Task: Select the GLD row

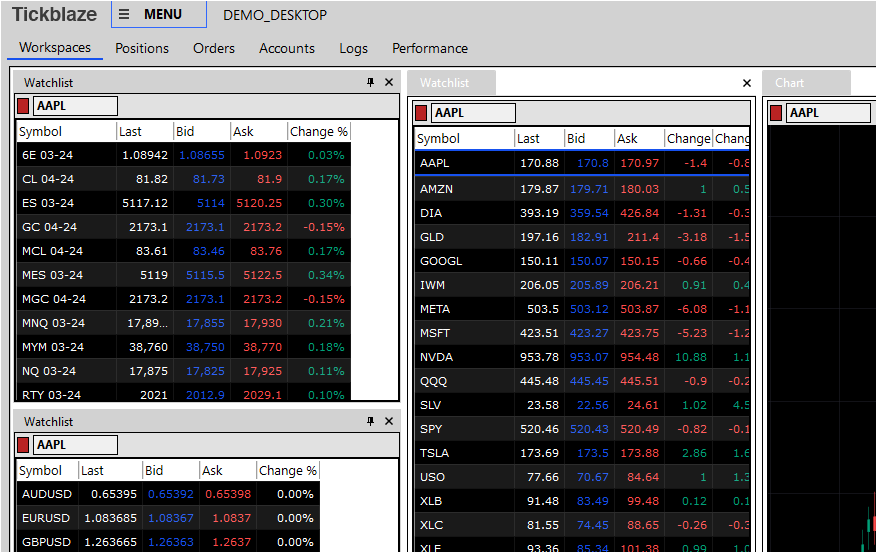Action: click(582, 237)
